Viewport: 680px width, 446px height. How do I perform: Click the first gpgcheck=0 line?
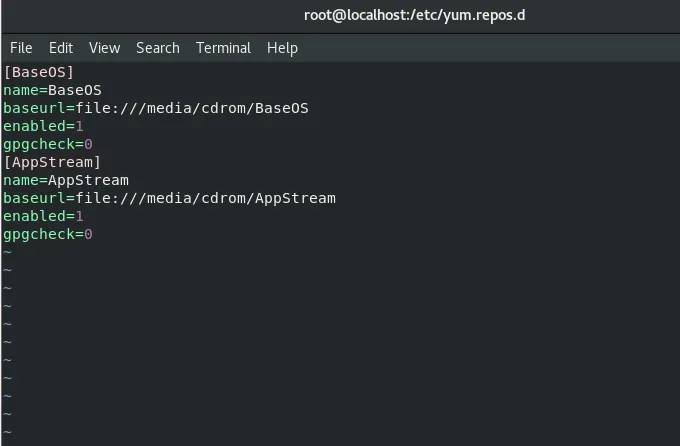point(48,144)
